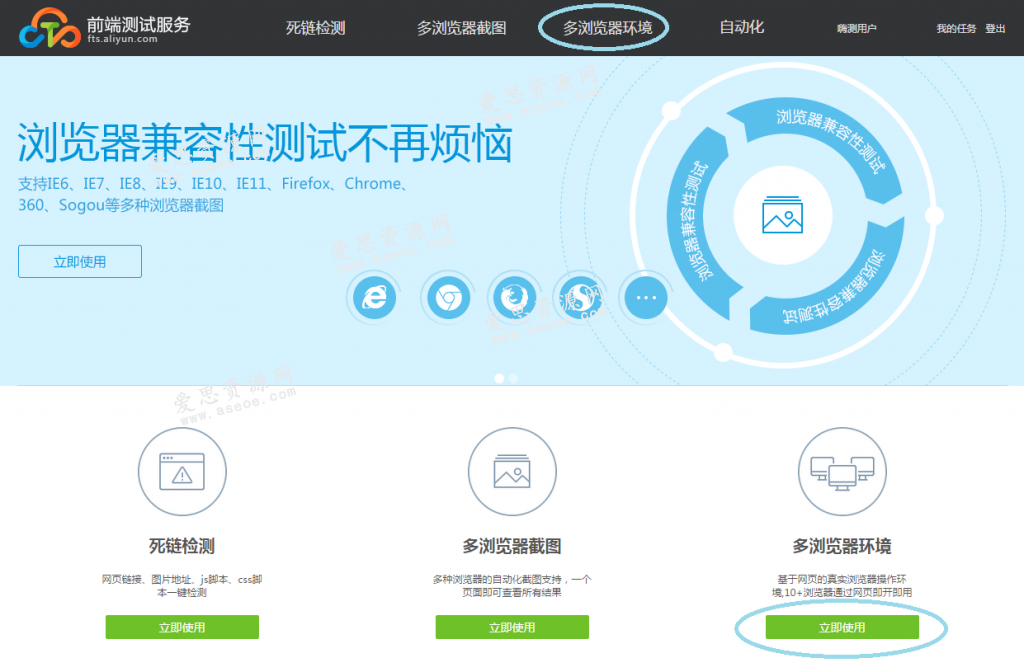
Task: Click the multi-monitor icon above 多浏览器环境
Action: tap(841, 471)
